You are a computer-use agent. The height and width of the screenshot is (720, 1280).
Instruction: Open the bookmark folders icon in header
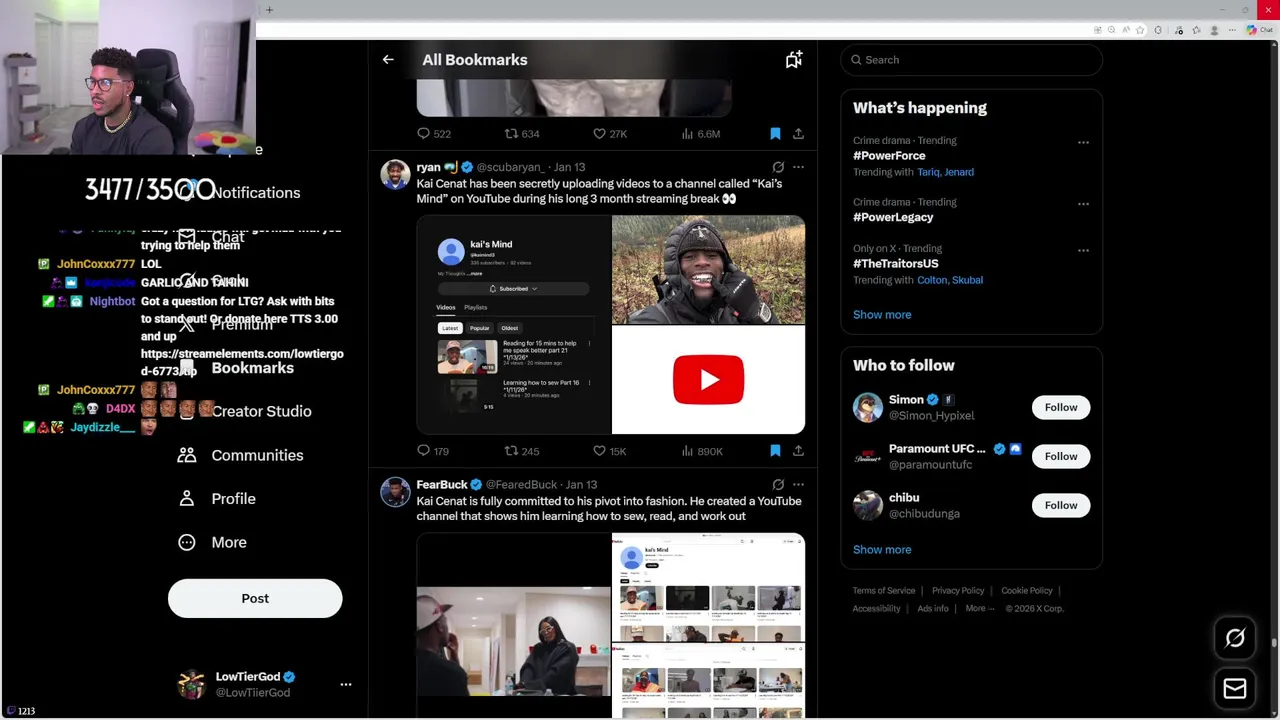click(794, 60)
